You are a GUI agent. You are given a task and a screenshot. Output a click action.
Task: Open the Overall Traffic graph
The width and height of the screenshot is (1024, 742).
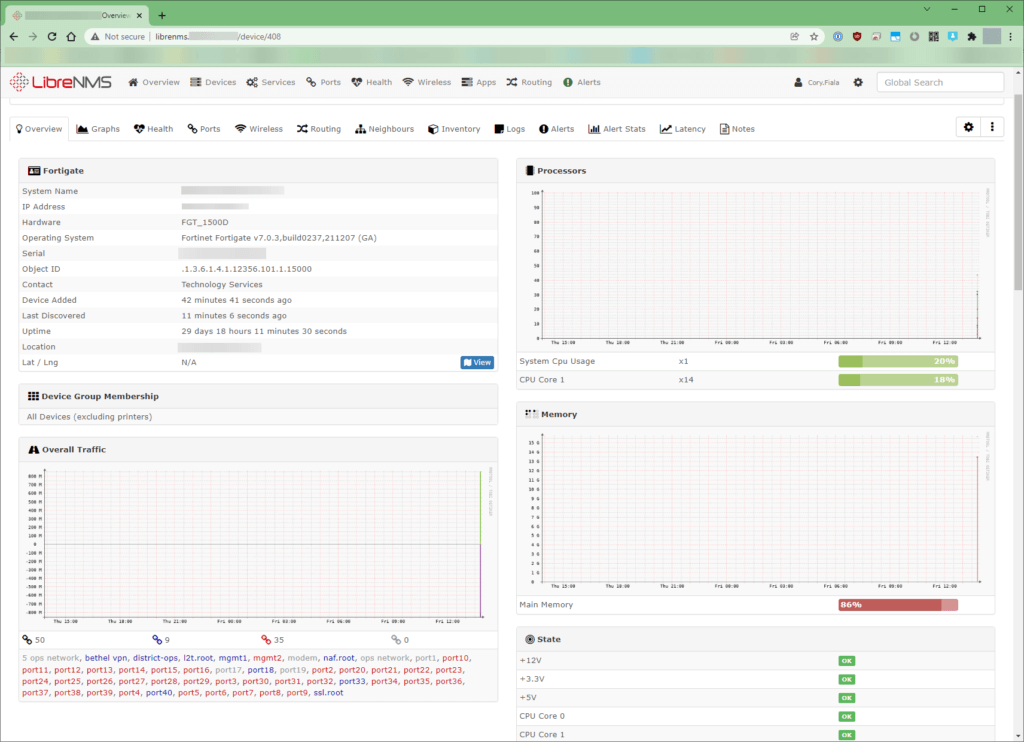click(259, 545)
